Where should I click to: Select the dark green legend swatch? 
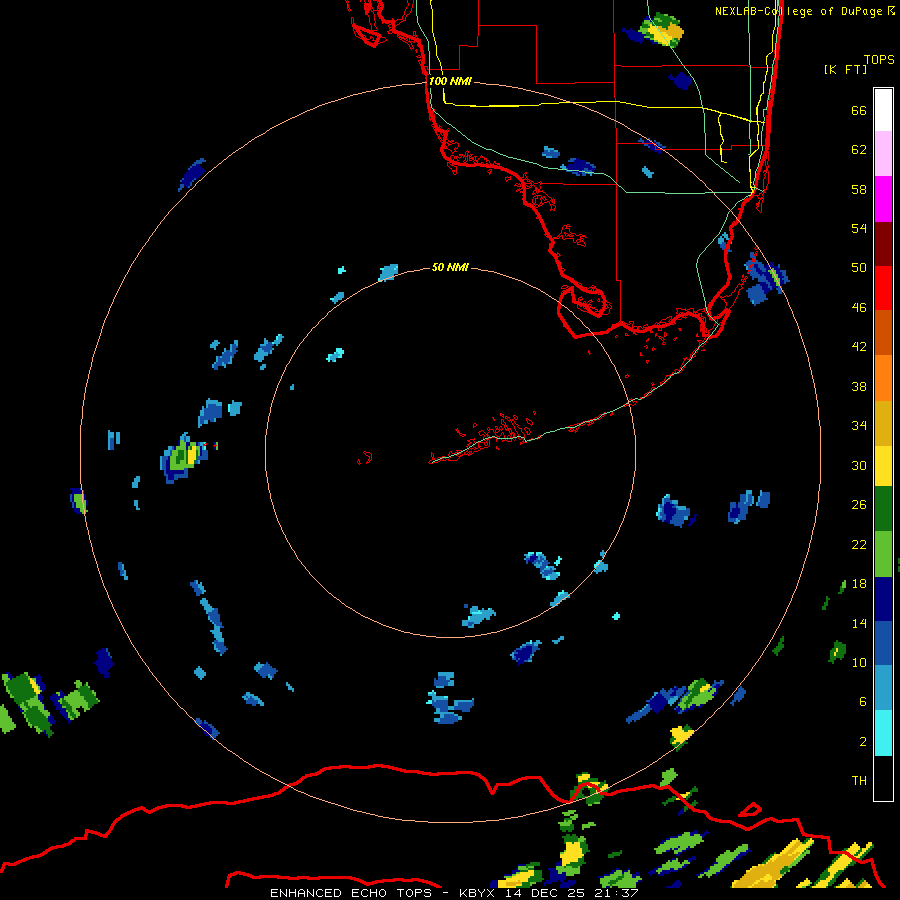pyautogui.click(x=883, y=509)
